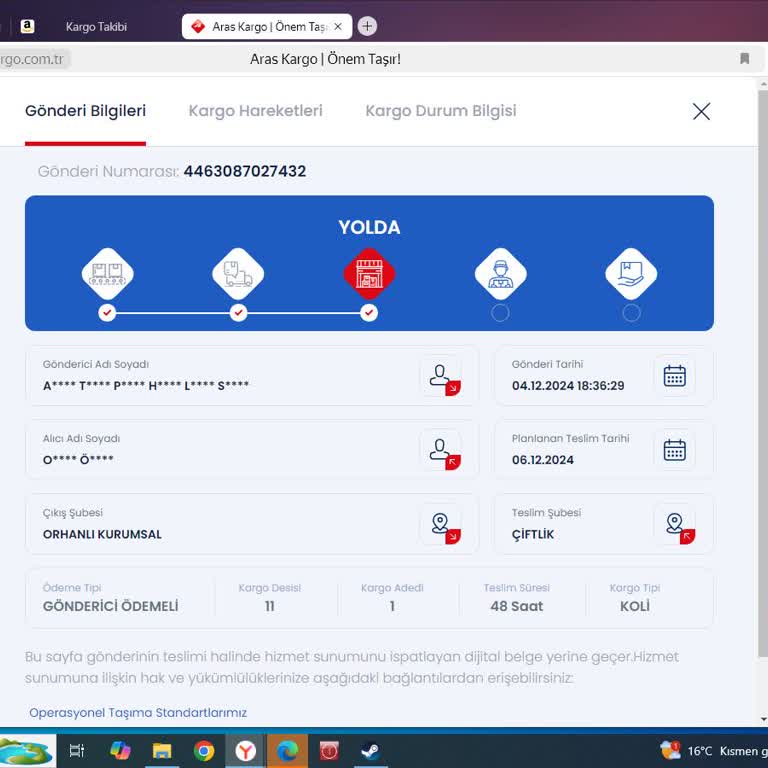Viewport: 768px width, 768px height.
Task: Click the Teslim Süresi value 48 Saat
Action: (517, 606)
